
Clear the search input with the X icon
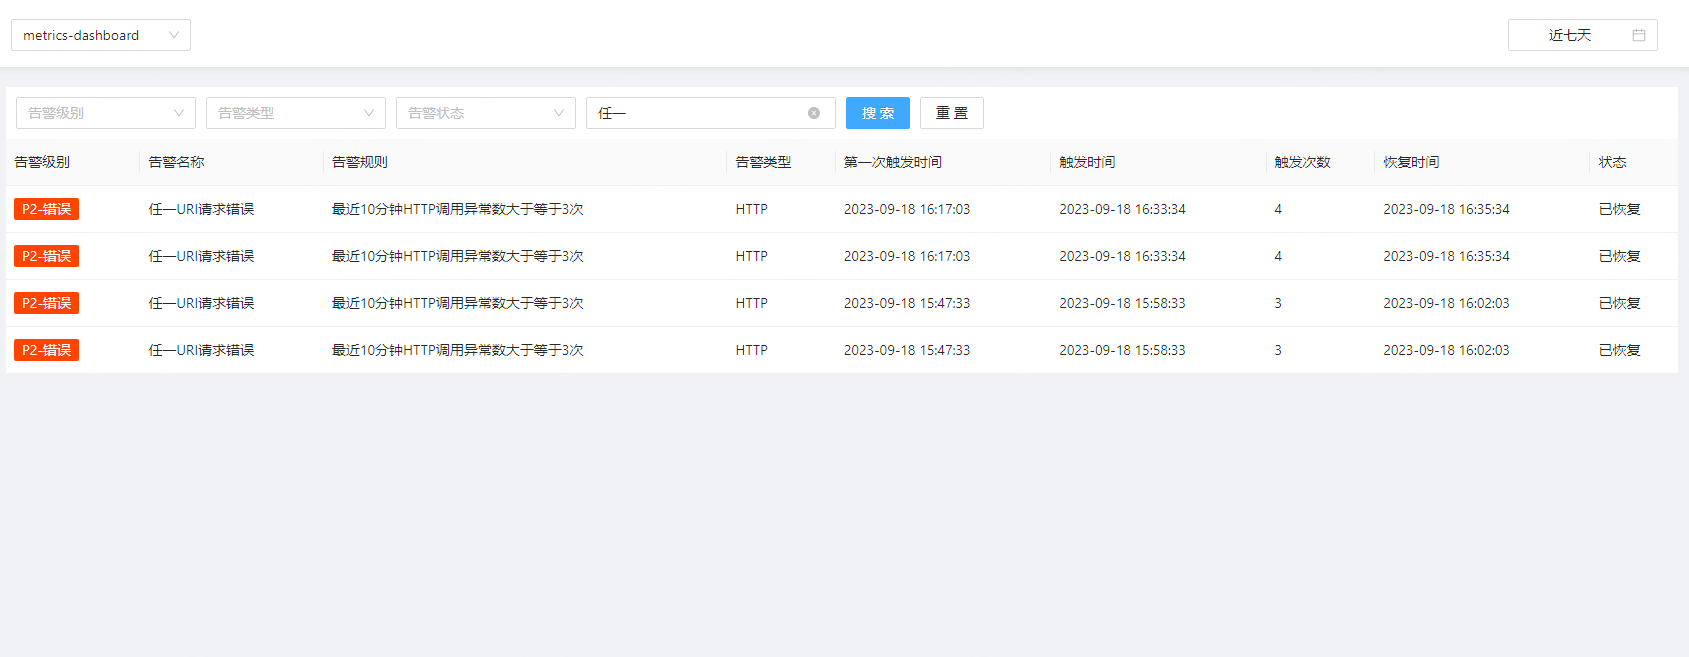coord(814,113)
